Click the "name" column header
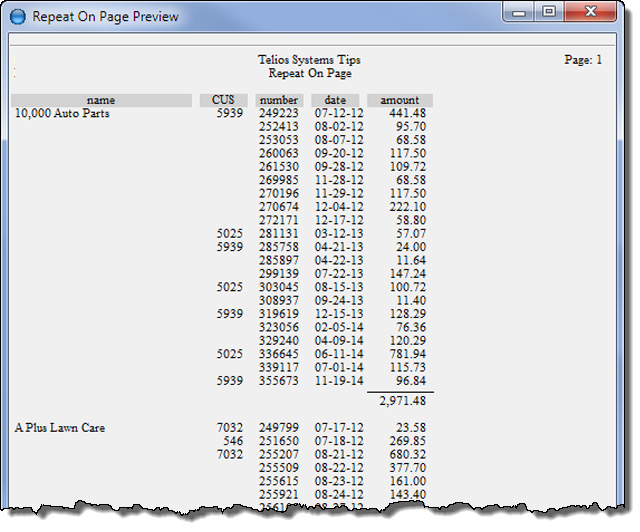The width and height of the screenshot is (640, 532). pyautogui.click(x=101, y=100)
